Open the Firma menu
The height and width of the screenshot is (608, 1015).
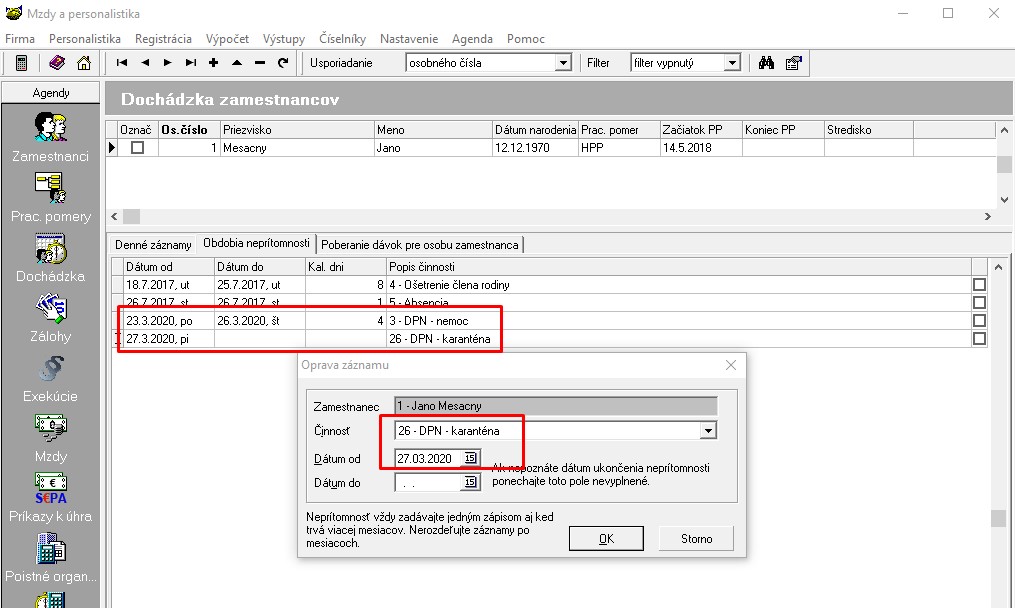pyautogui.click(x=20, y=39)
